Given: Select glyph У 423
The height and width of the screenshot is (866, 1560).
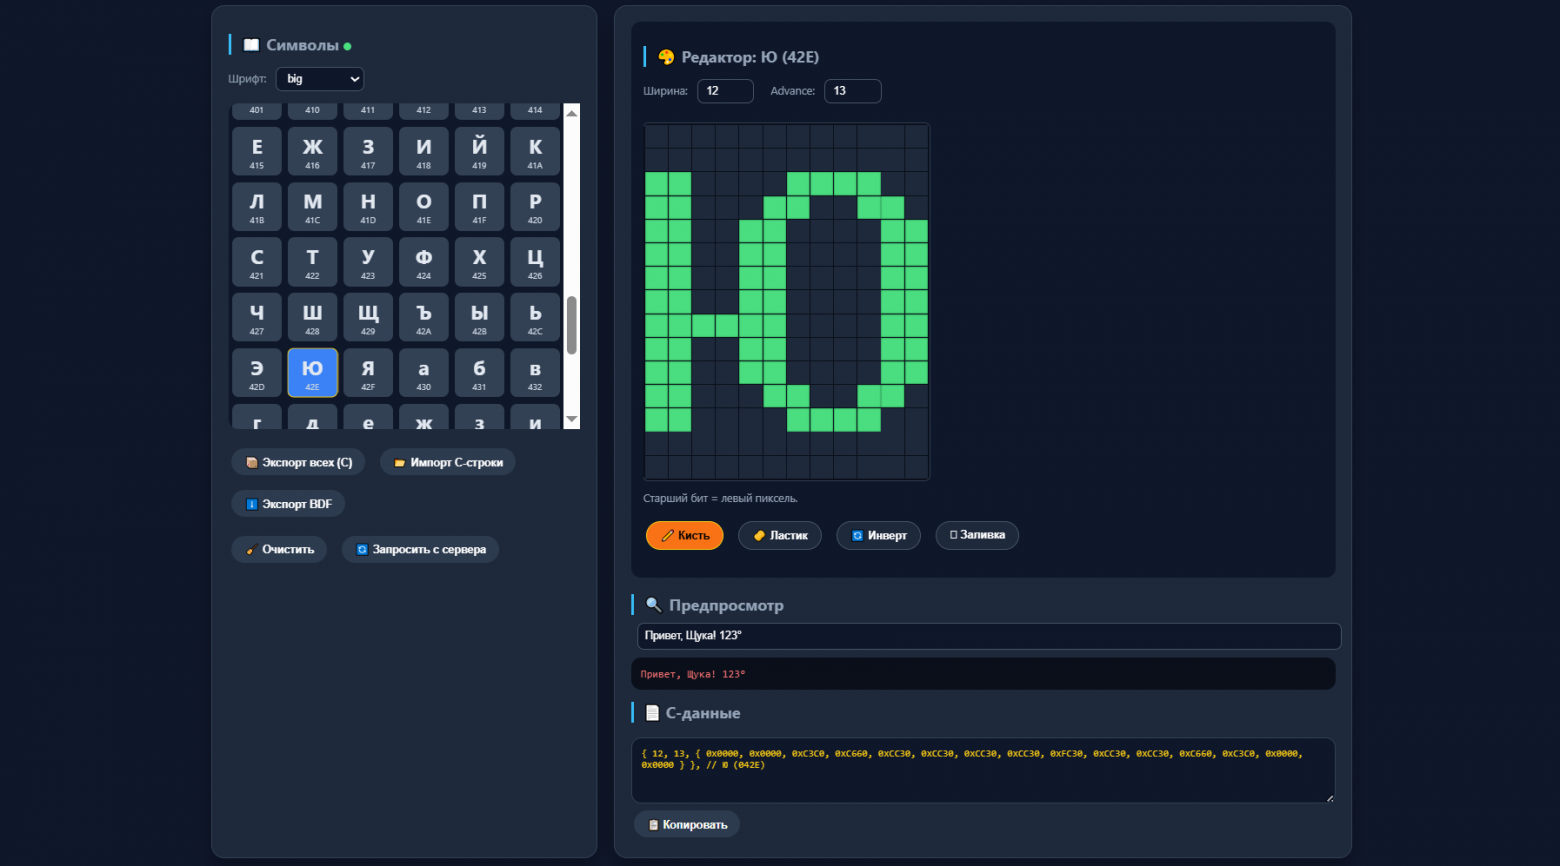Looking at the screenshot, I should (368, 262).
